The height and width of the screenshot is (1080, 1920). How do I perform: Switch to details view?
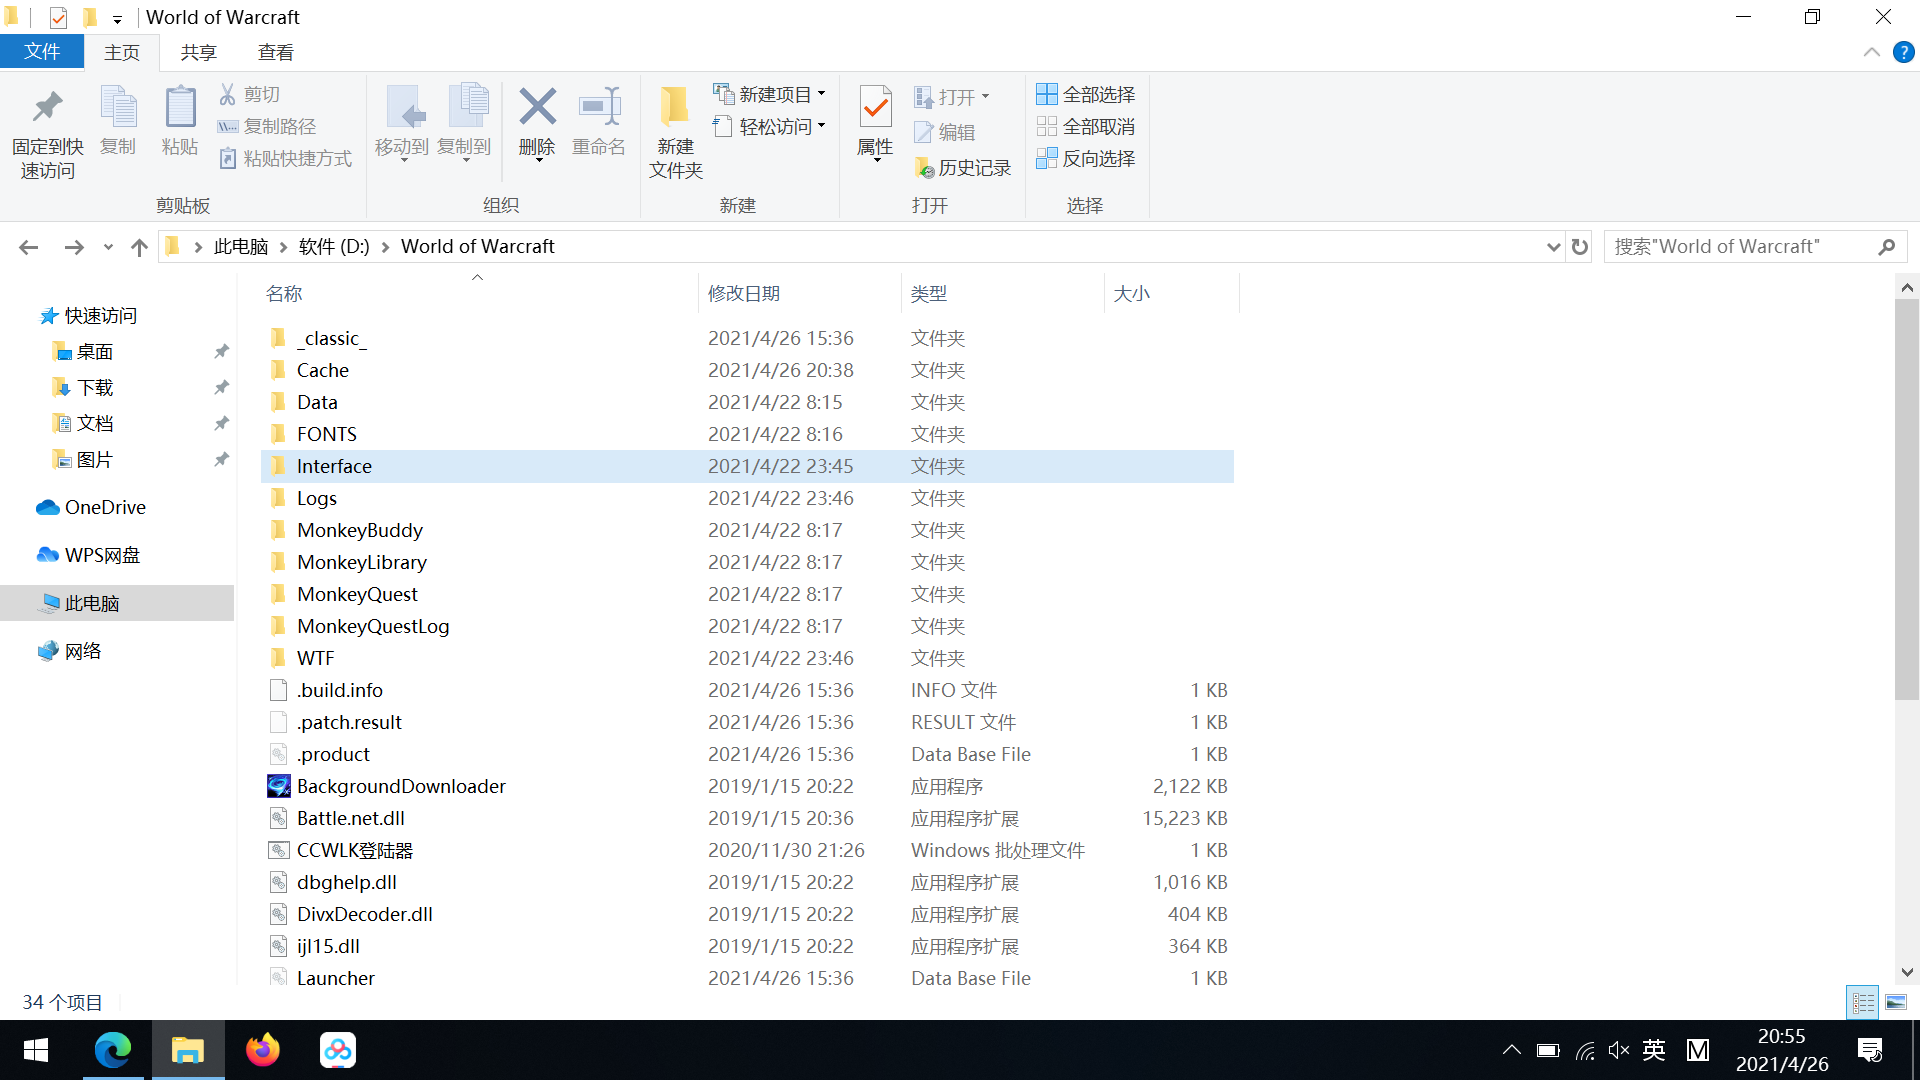click(1862, 1002)
